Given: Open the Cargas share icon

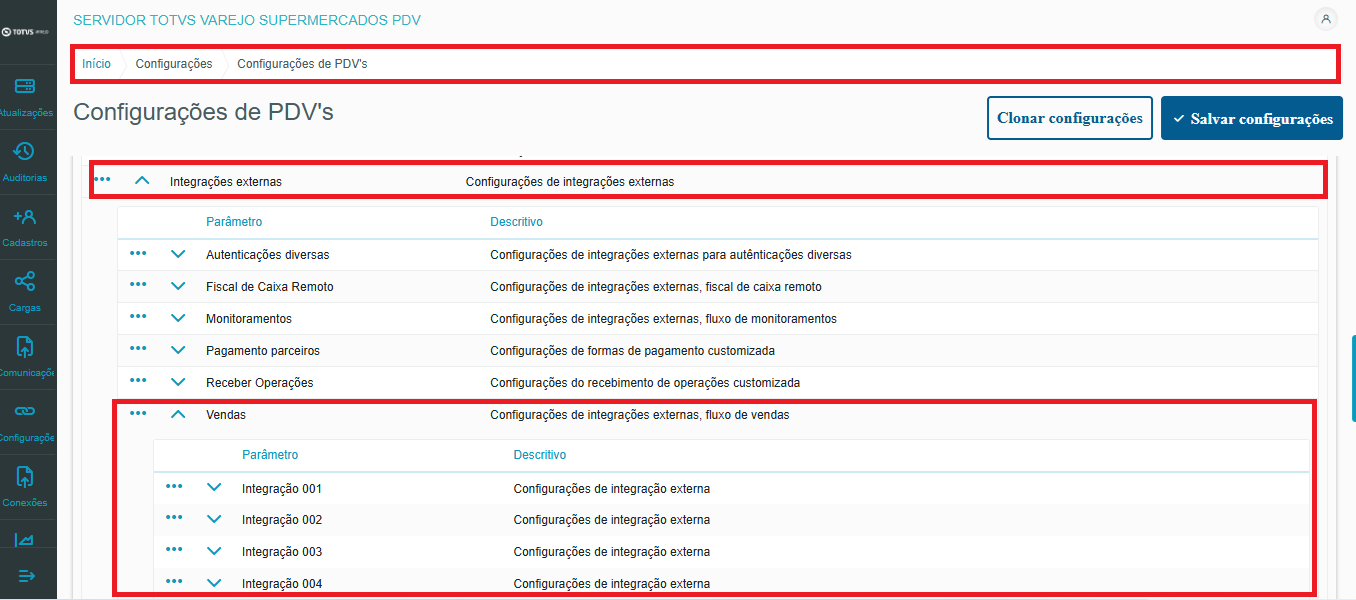Looking at the screenshot, I should click(x=25, y=282).
